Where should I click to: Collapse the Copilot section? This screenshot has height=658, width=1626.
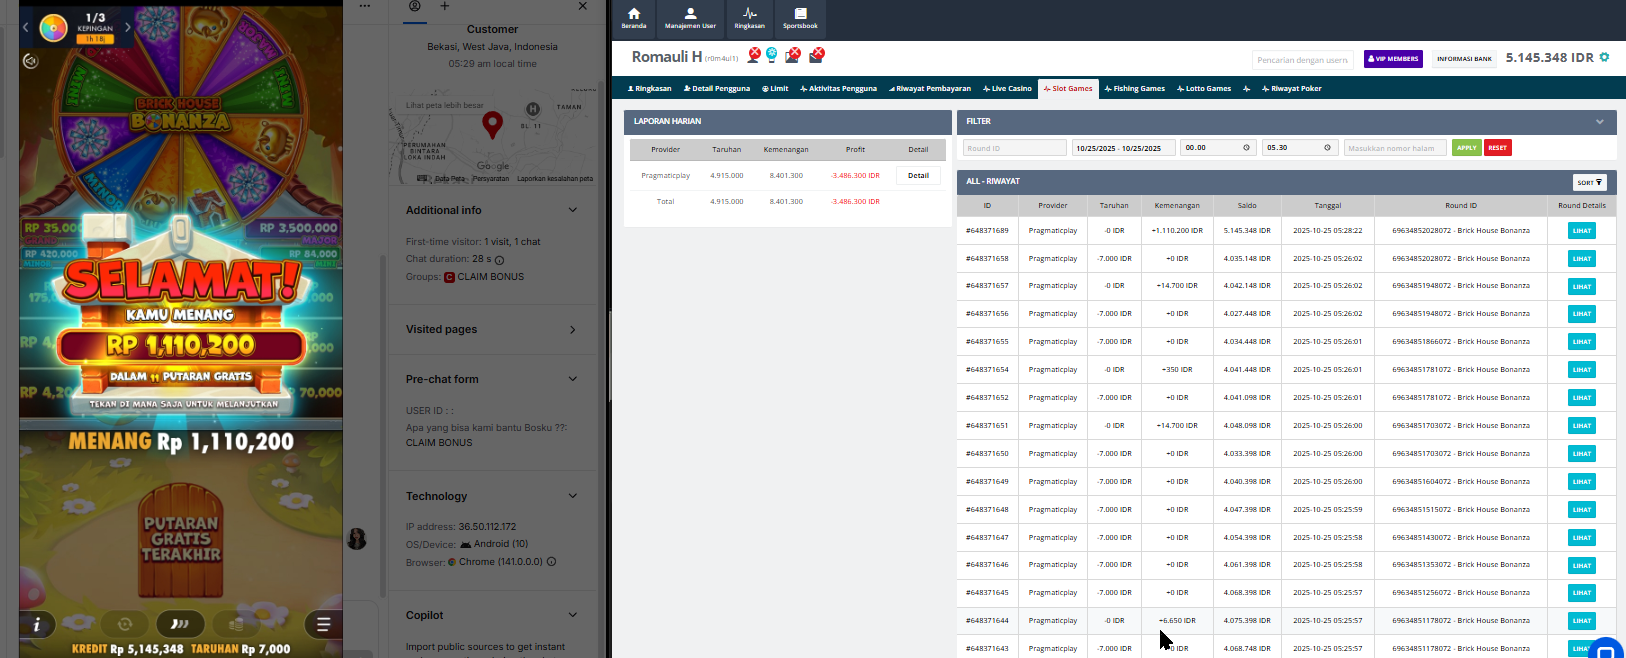[573, 615]
